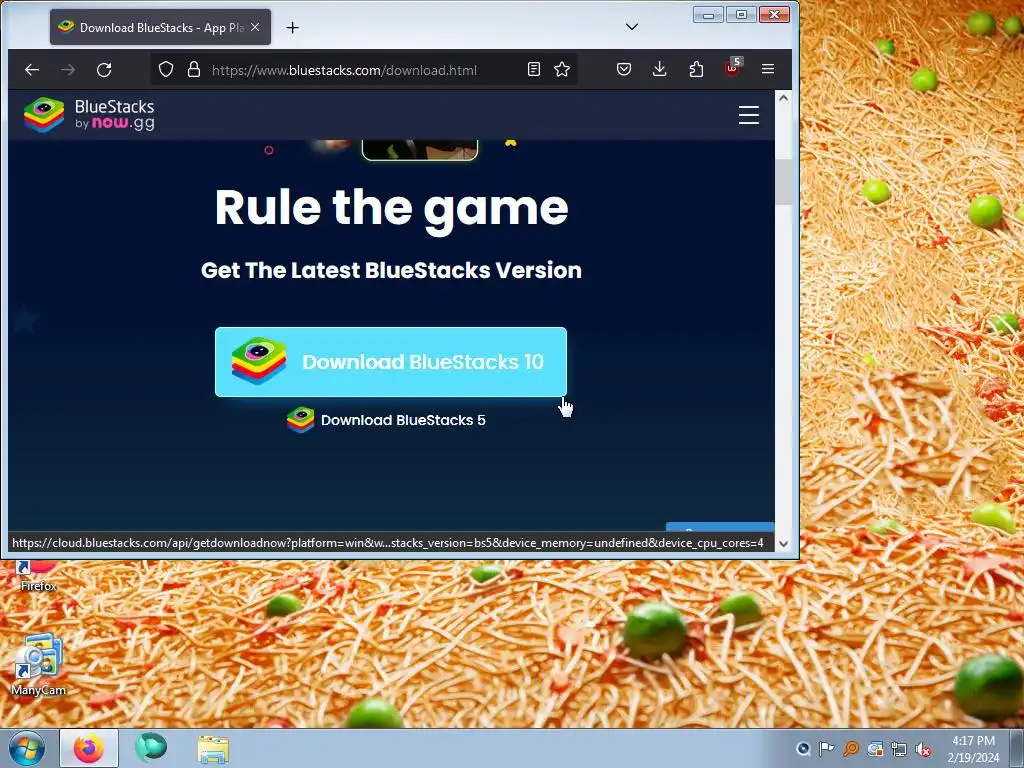Click Download BlueStacks 10 button
Screen dimensions: 1024x768
391,362
